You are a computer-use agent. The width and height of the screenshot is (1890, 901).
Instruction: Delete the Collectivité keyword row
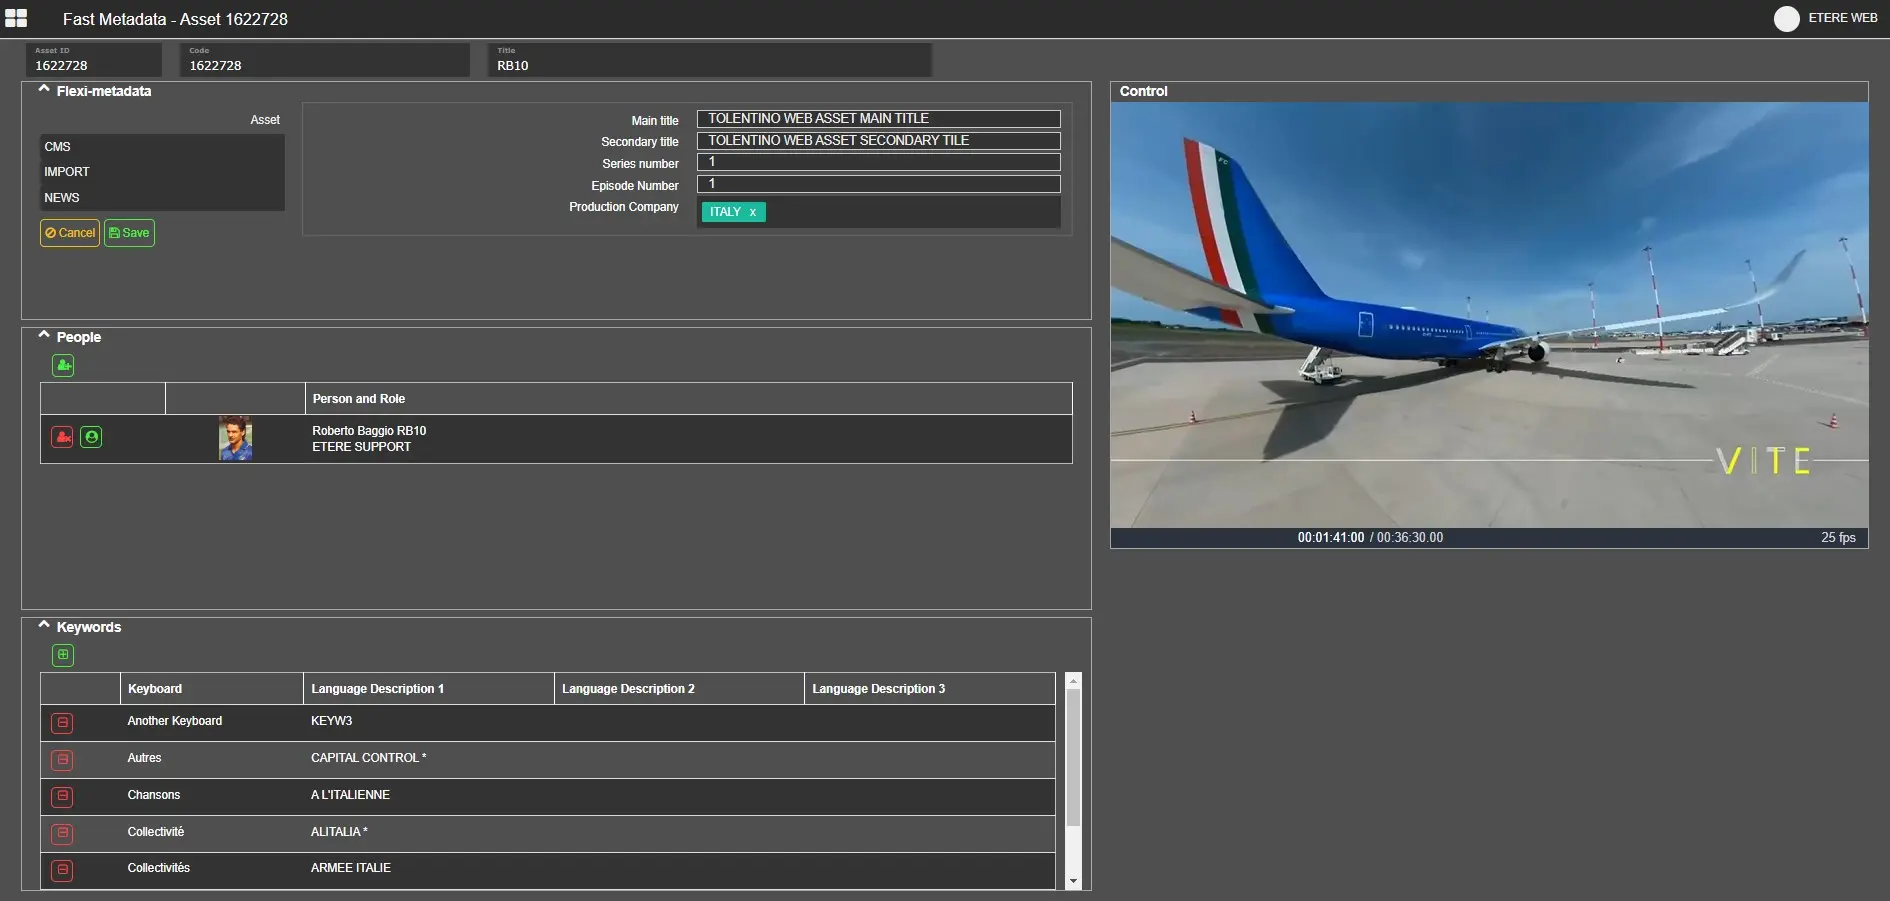pos(62,833)
